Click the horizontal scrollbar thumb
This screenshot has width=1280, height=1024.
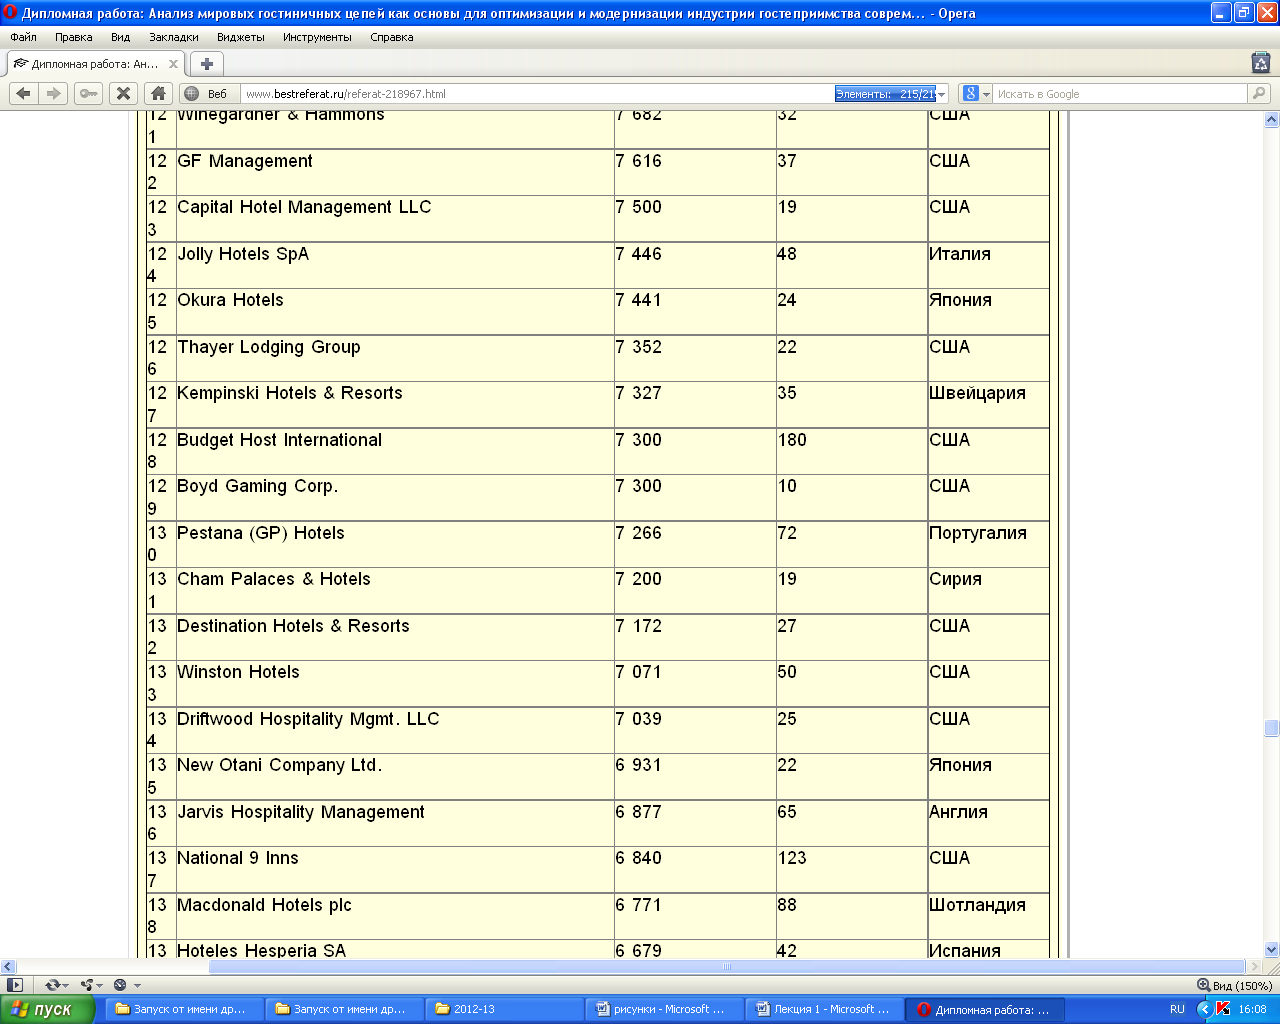click(727, 967)
